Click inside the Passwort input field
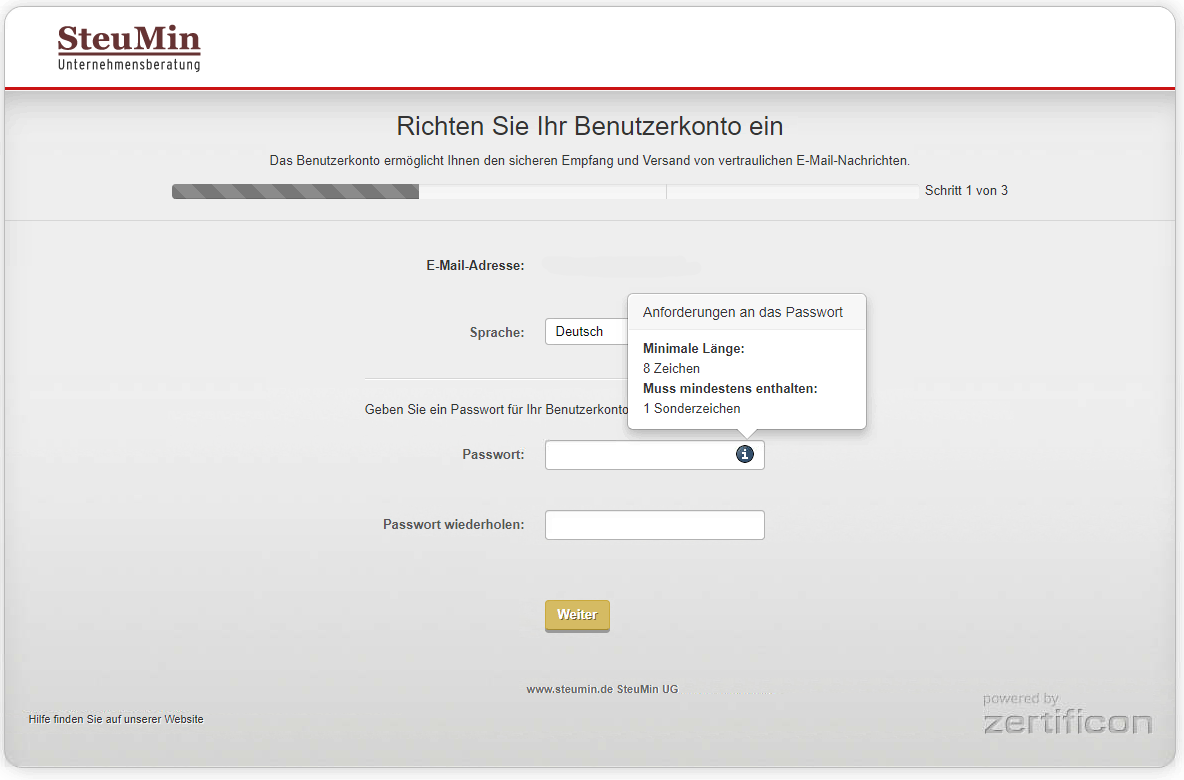The width and height of the screenshot is (1184, 780). pyautogui.click(x=640, y=454)
